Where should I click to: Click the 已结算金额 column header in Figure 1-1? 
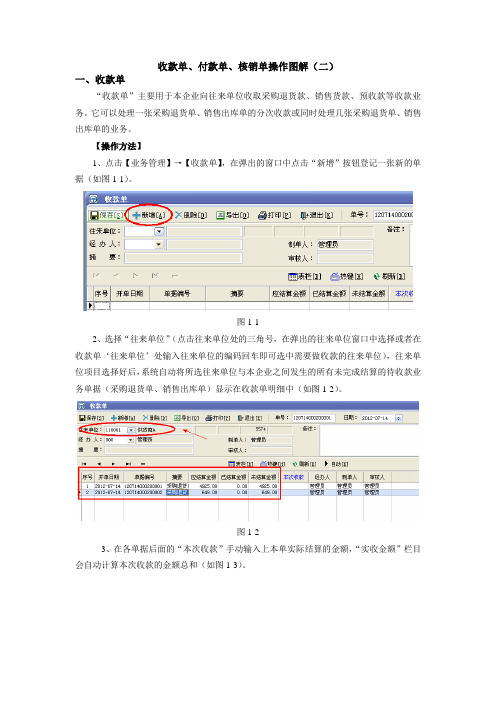point(329,294)
